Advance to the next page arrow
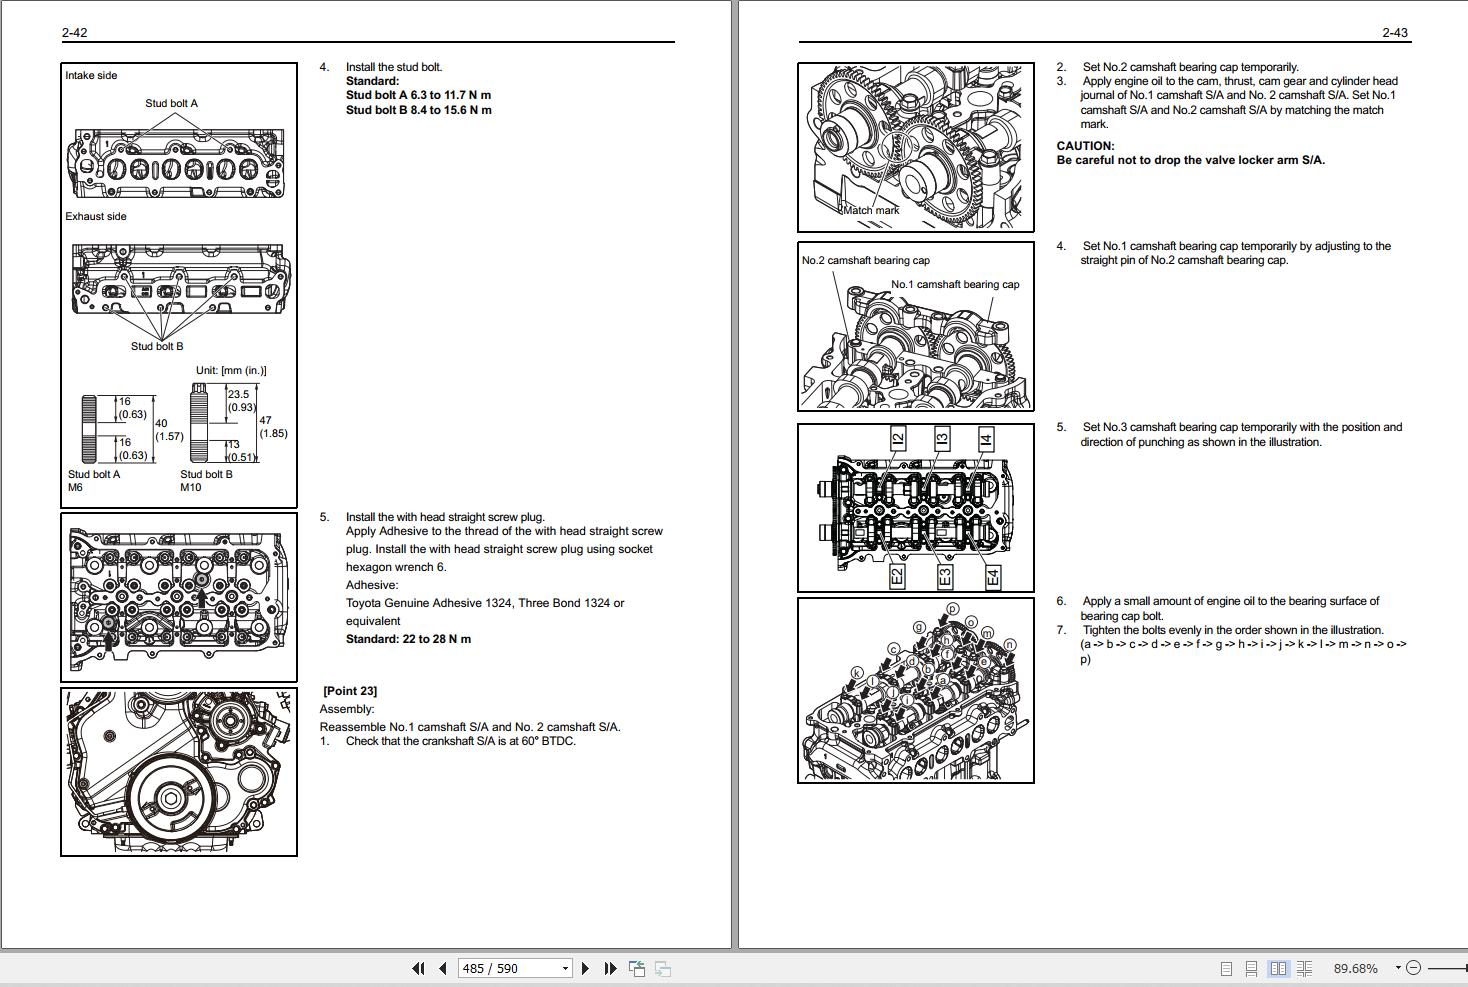1468x987 pixels. click(x=585, y=968)
